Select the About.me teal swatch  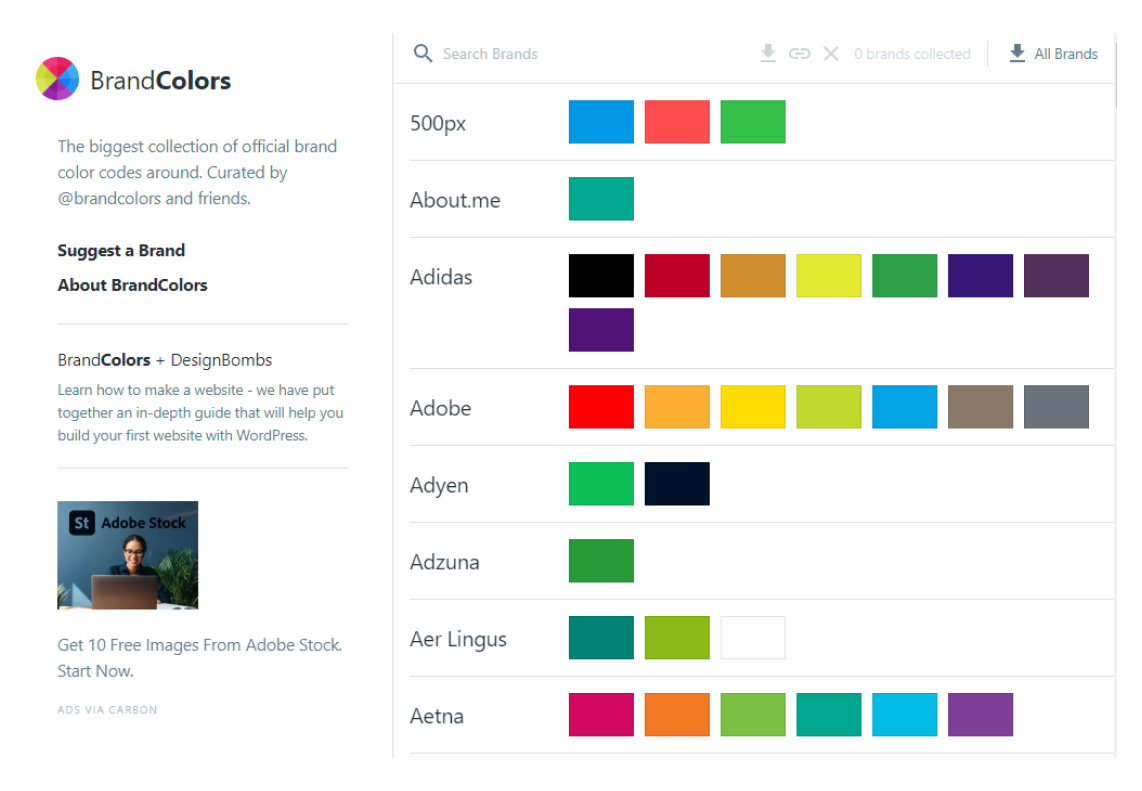601,199
